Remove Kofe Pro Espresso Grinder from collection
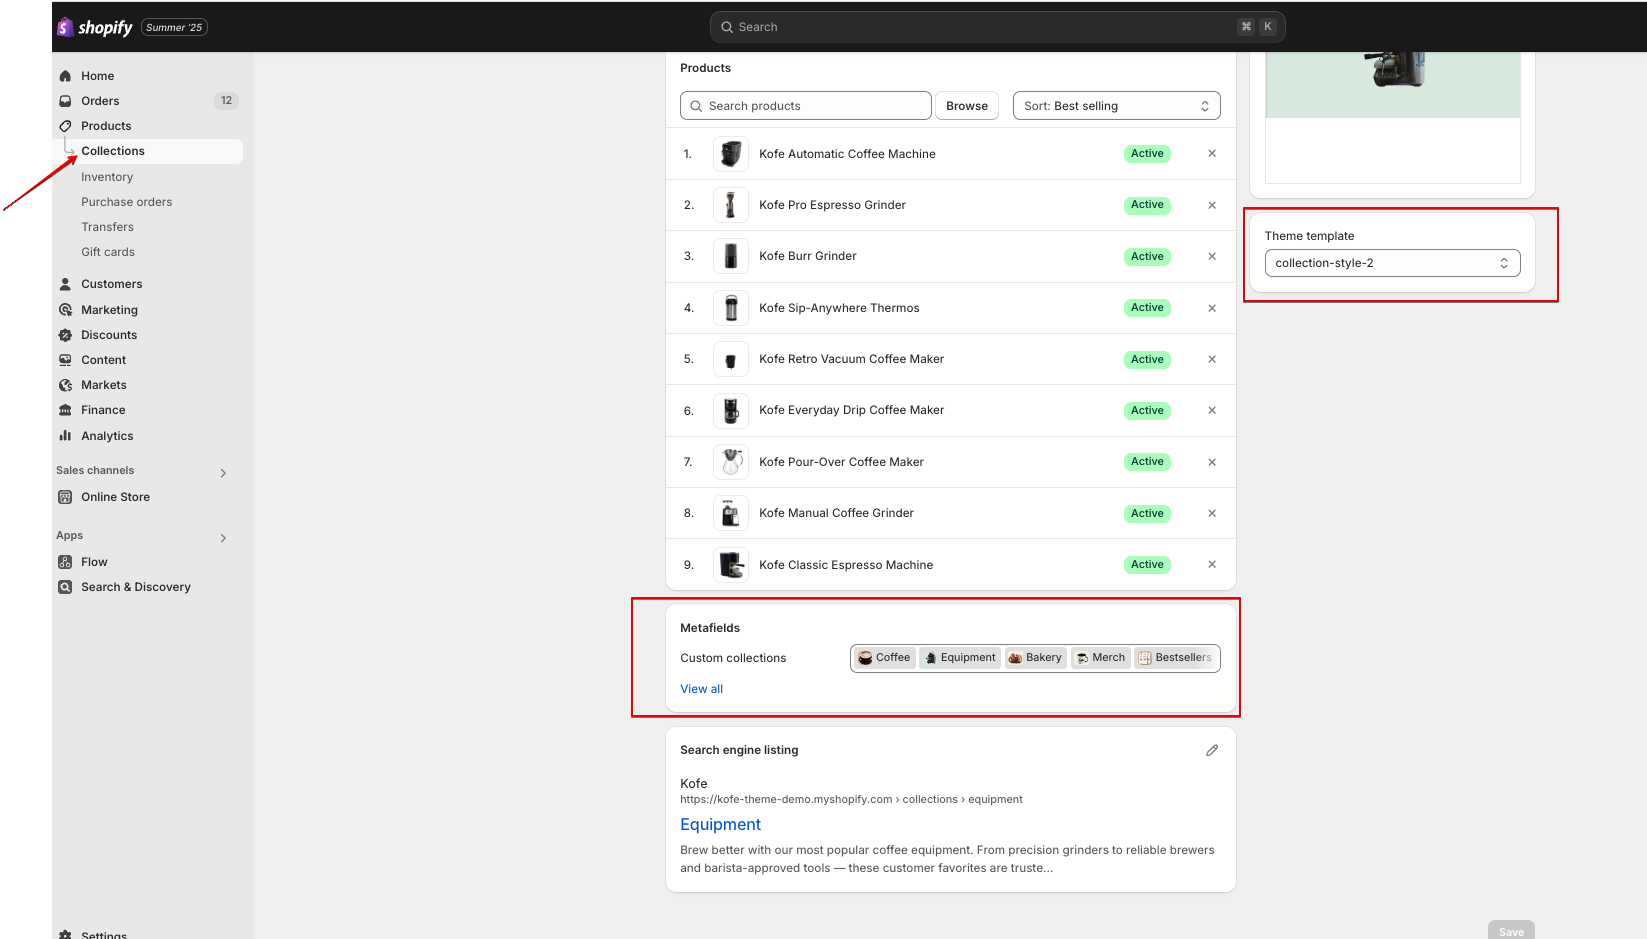 [x=1212, y=205]
